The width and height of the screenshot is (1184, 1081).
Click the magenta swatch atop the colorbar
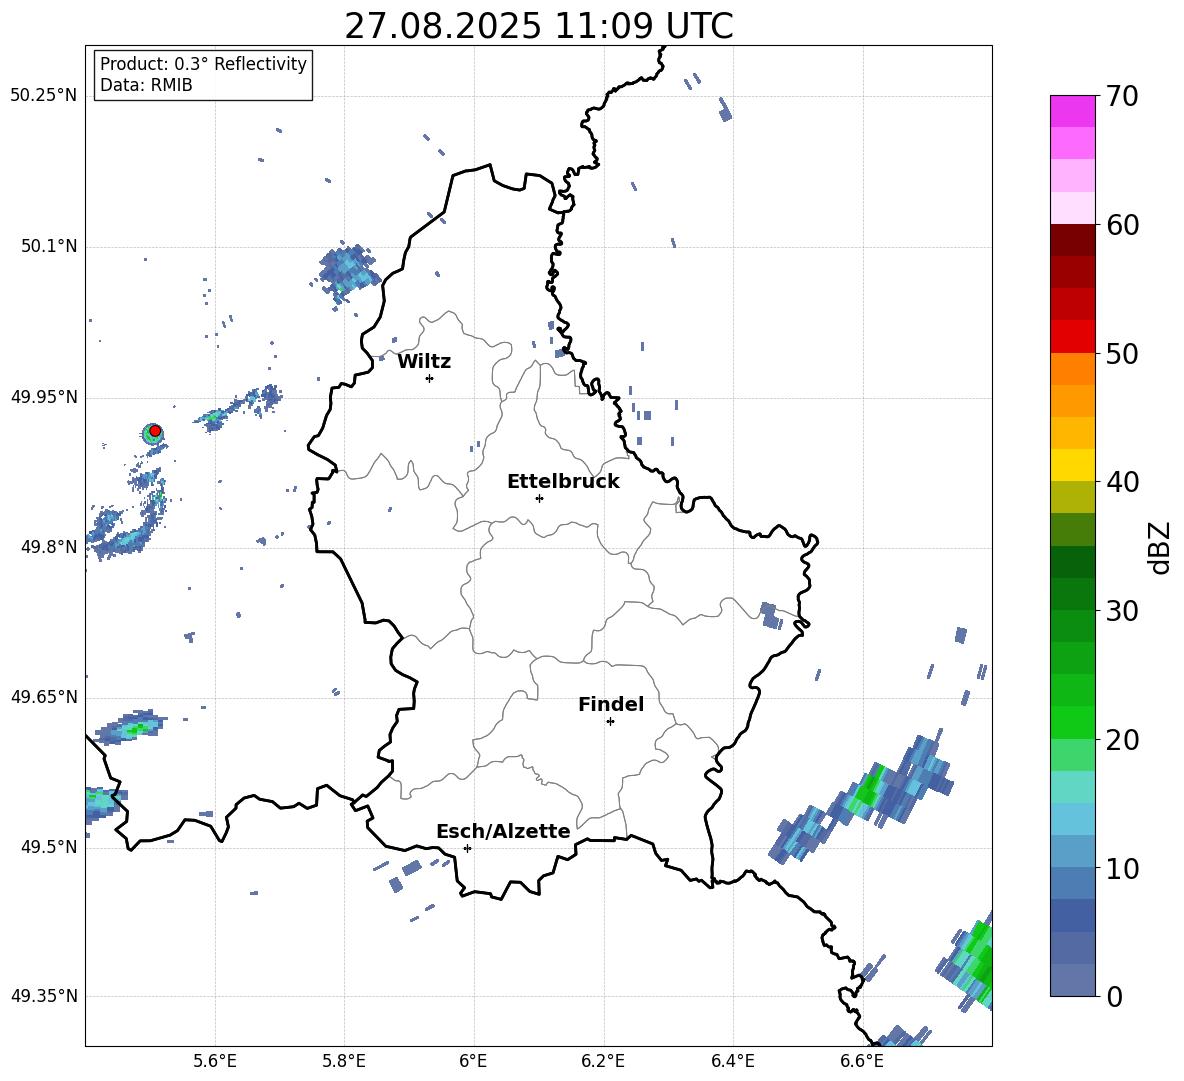coord(1072,111)
